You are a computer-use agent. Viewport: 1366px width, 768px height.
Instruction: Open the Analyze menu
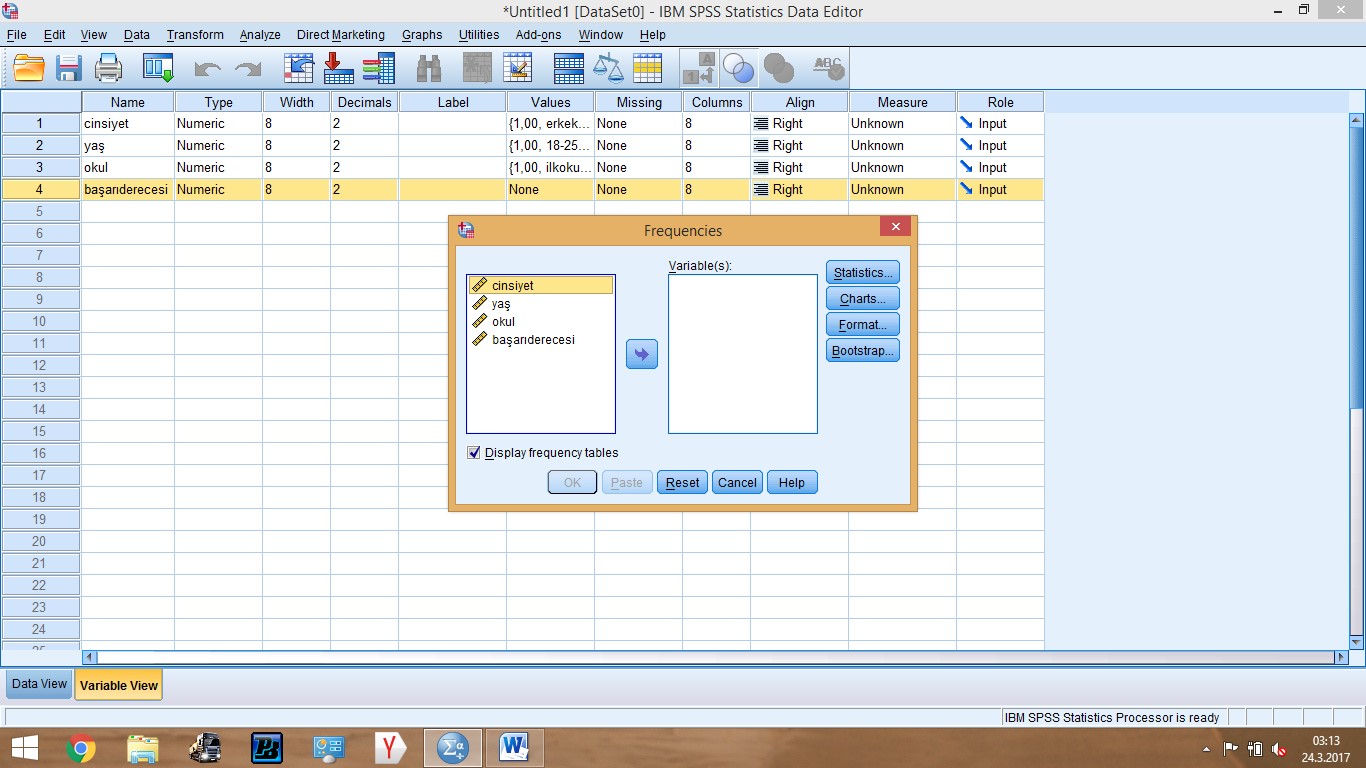click(260, 34)
